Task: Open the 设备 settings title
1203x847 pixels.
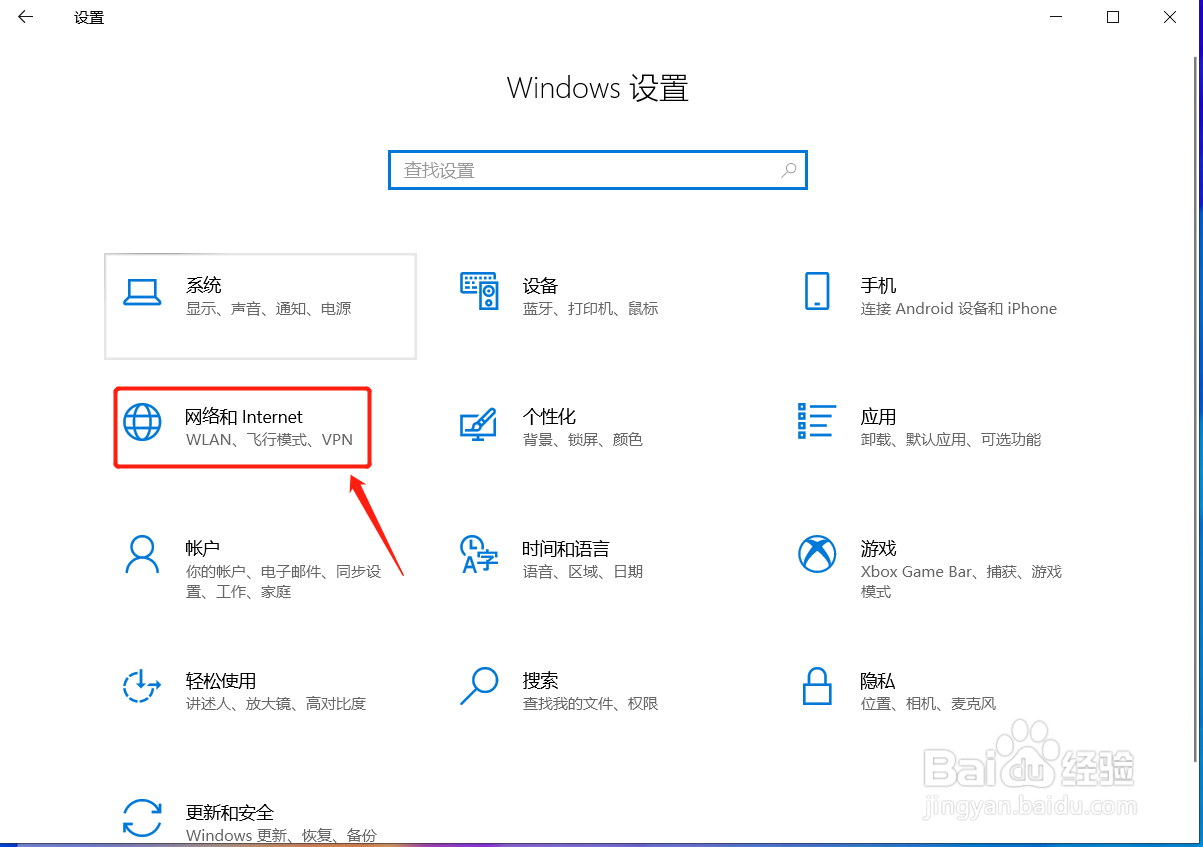Action: click(540, 285)
